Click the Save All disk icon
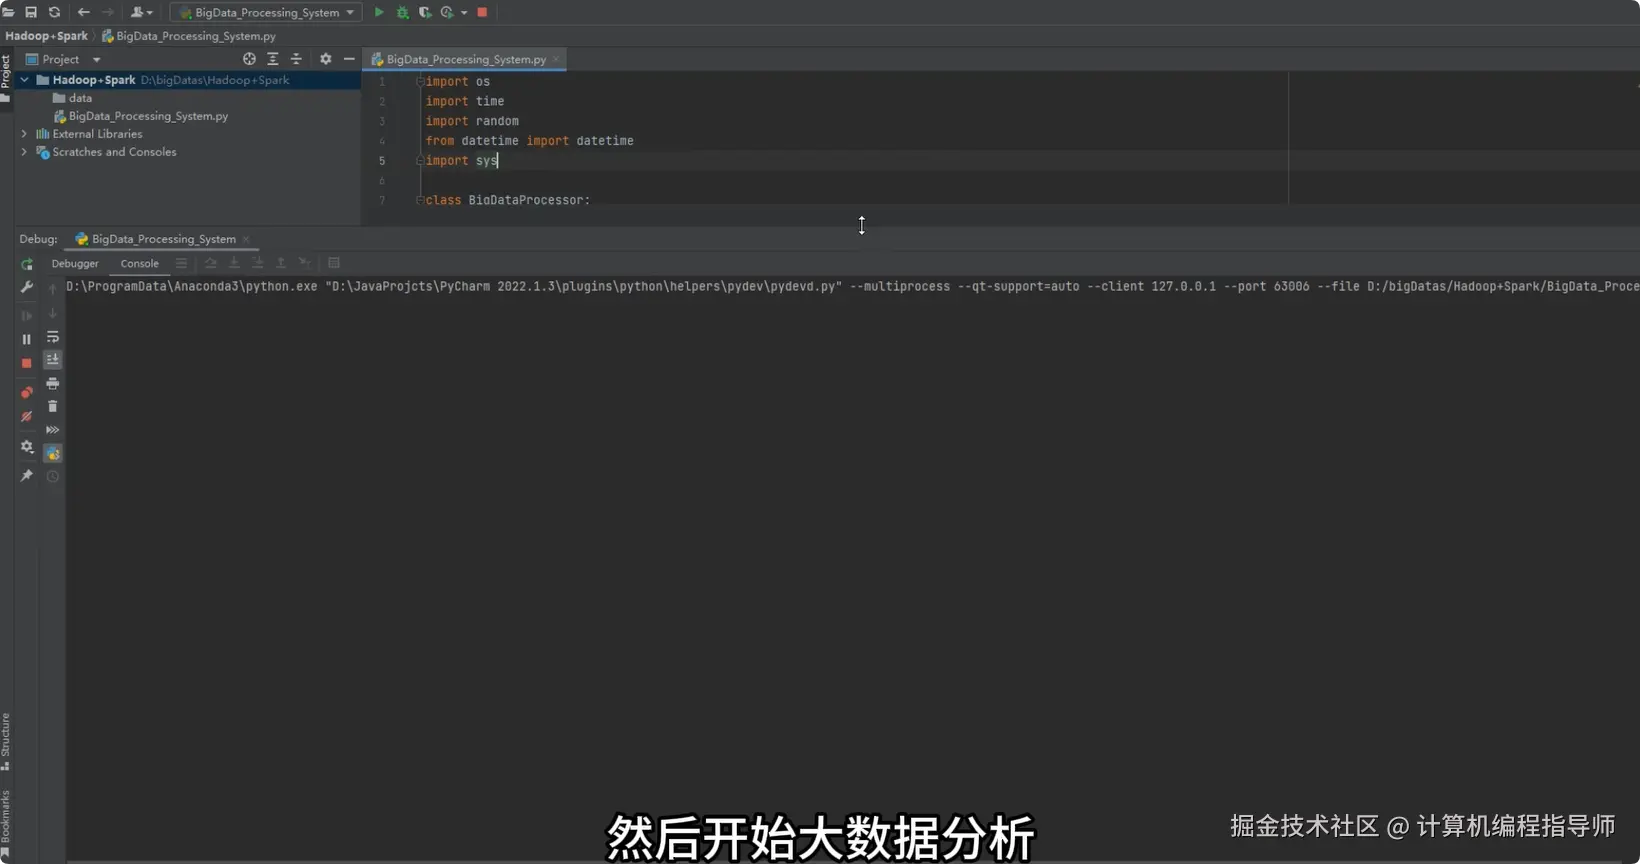 tap(31, 12)
